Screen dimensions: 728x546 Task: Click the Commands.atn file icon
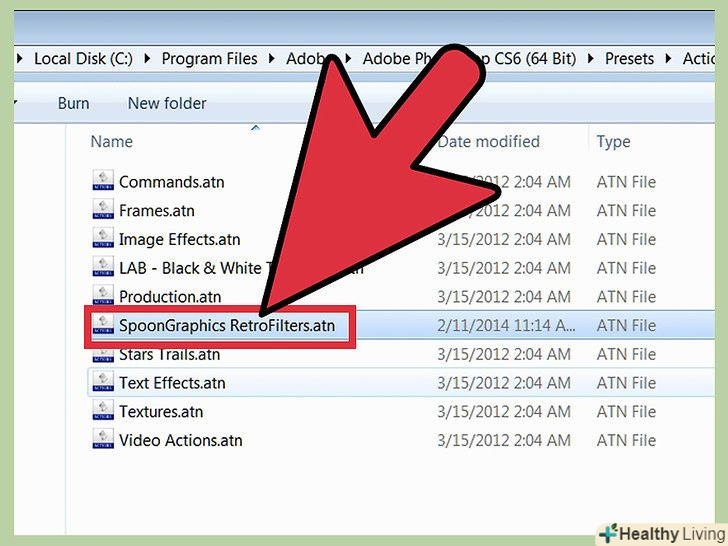(x=103, y=180)
